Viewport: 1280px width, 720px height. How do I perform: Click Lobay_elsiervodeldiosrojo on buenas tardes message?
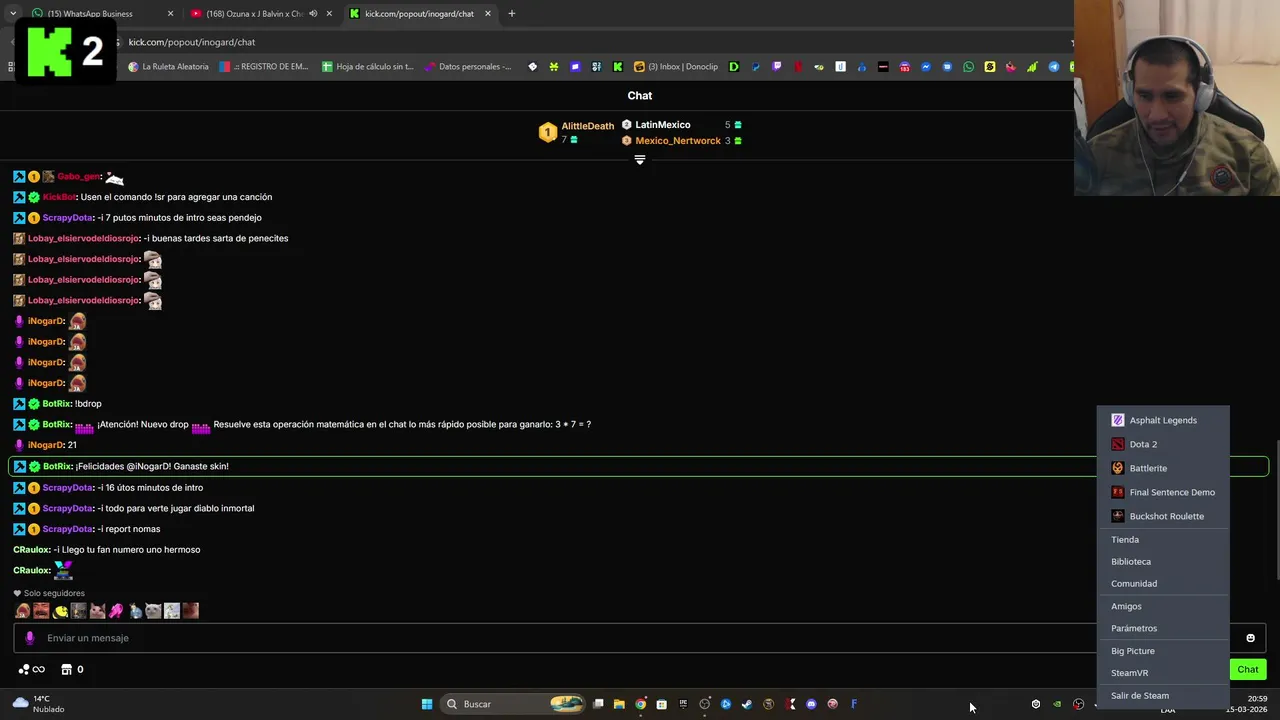(83, 238)
